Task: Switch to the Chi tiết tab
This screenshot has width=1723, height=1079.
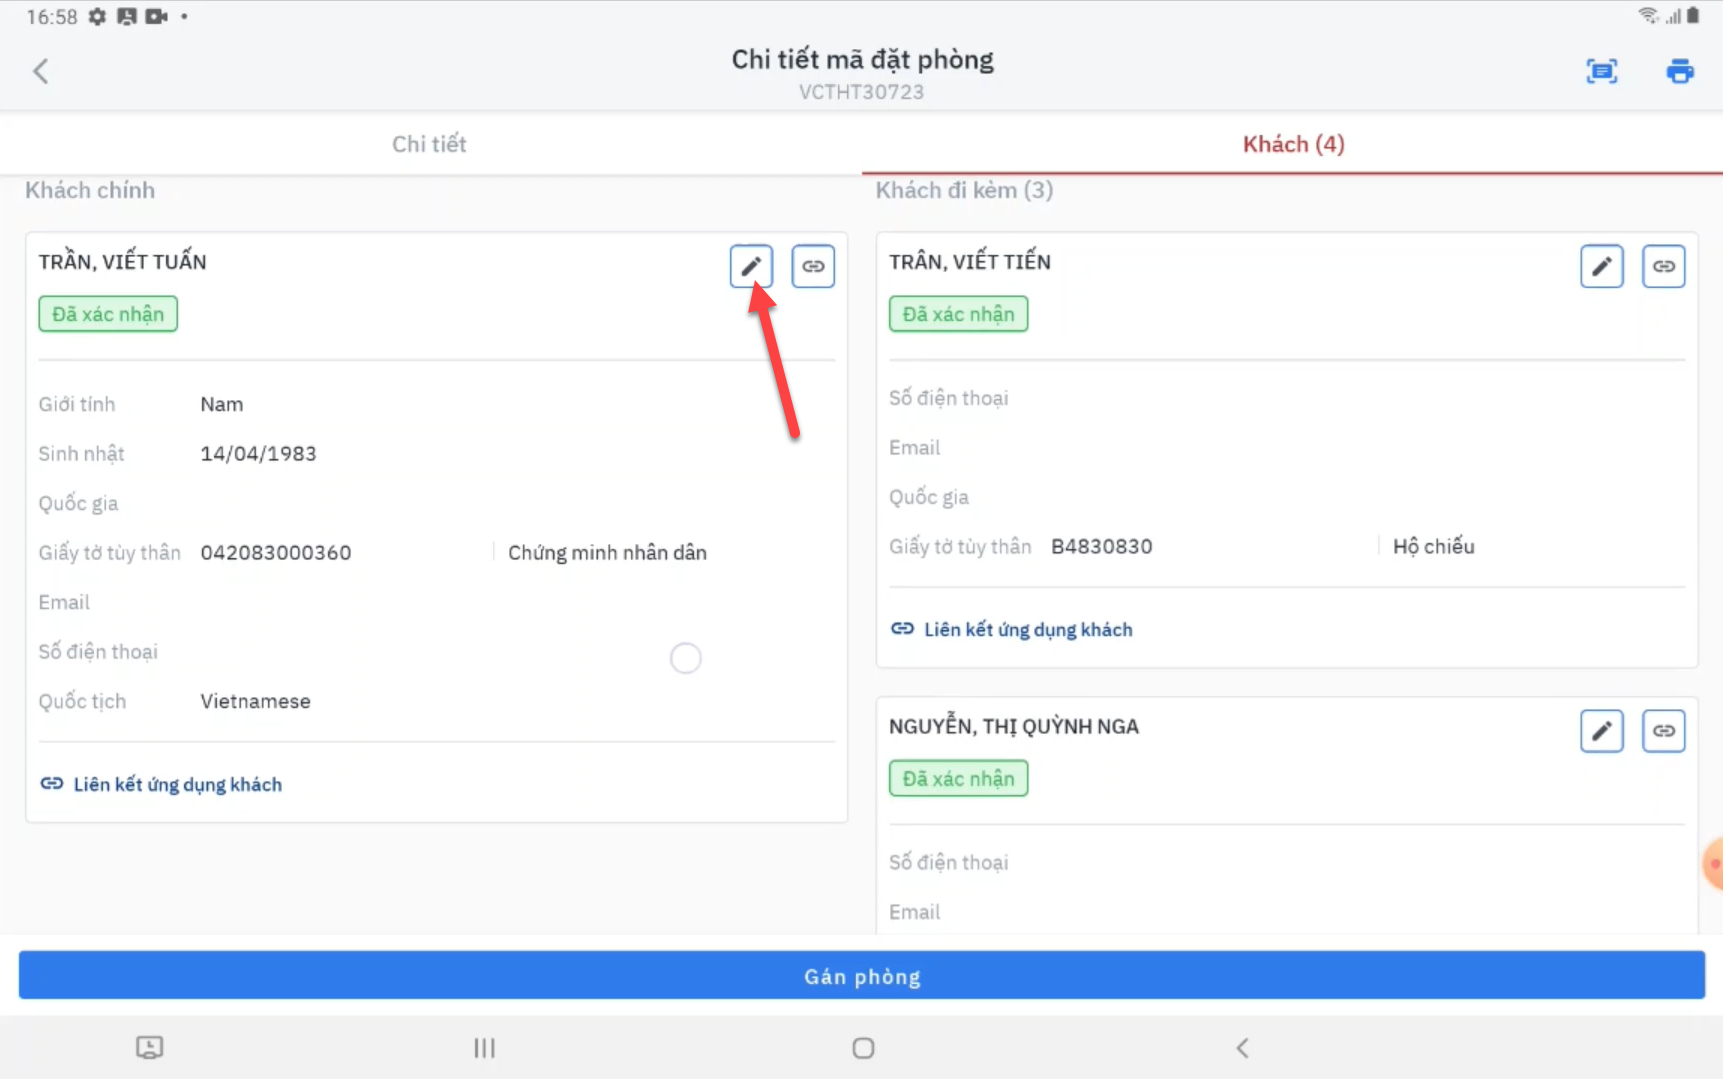Action: [430, 144]
